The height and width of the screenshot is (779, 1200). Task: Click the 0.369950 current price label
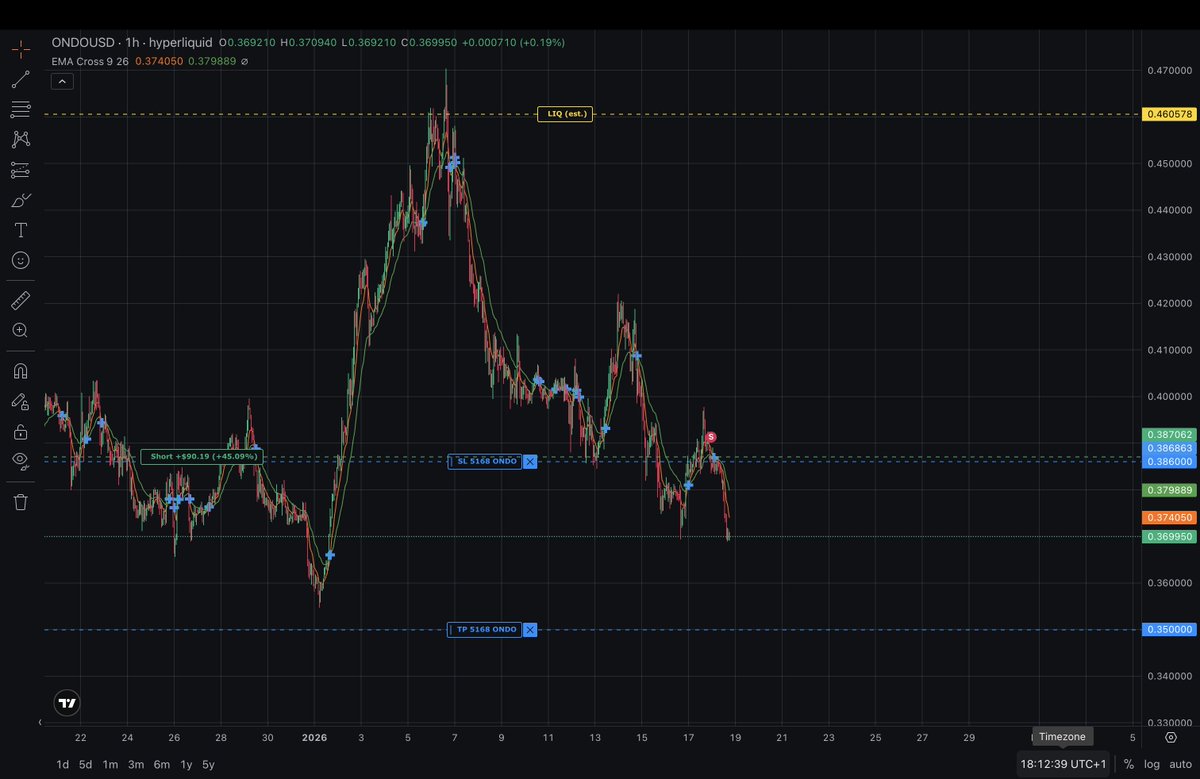coord(1168,537)
